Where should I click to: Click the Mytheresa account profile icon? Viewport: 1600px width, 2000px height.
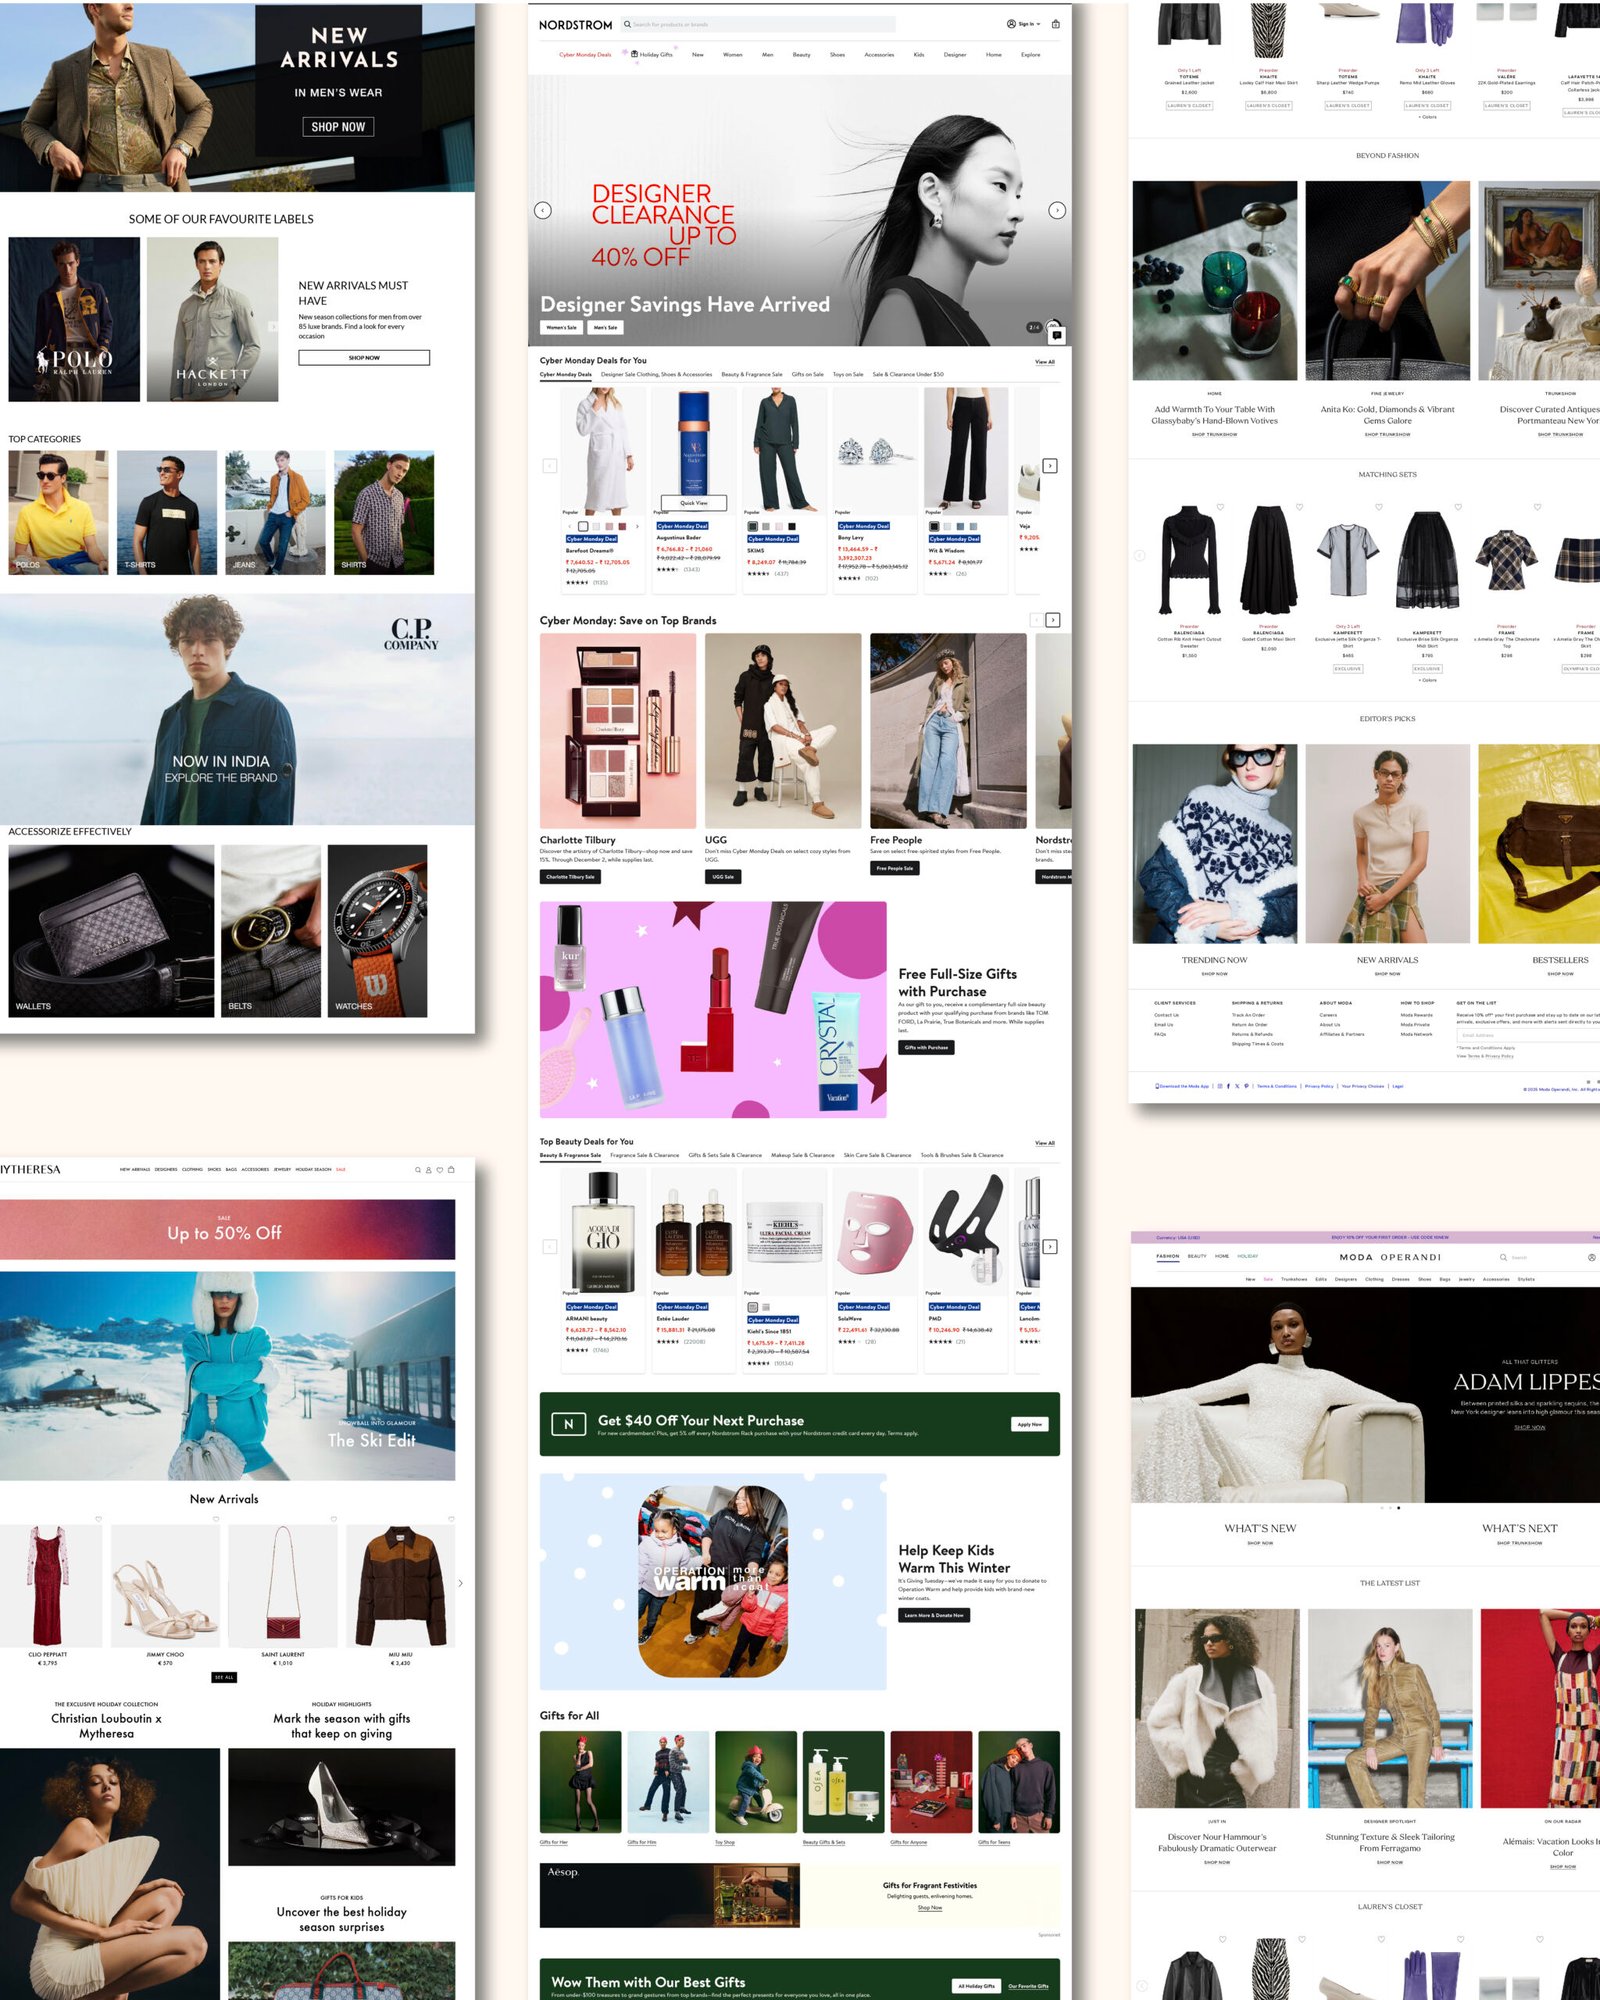coord(429,1169)
